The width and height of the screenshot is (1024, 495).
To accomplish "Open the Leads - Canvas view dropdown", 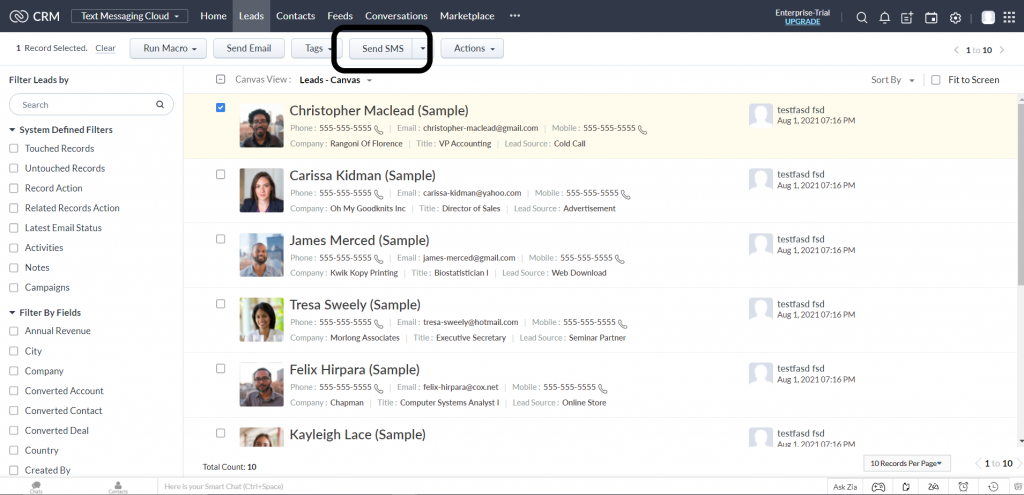I will click(336, 80).
